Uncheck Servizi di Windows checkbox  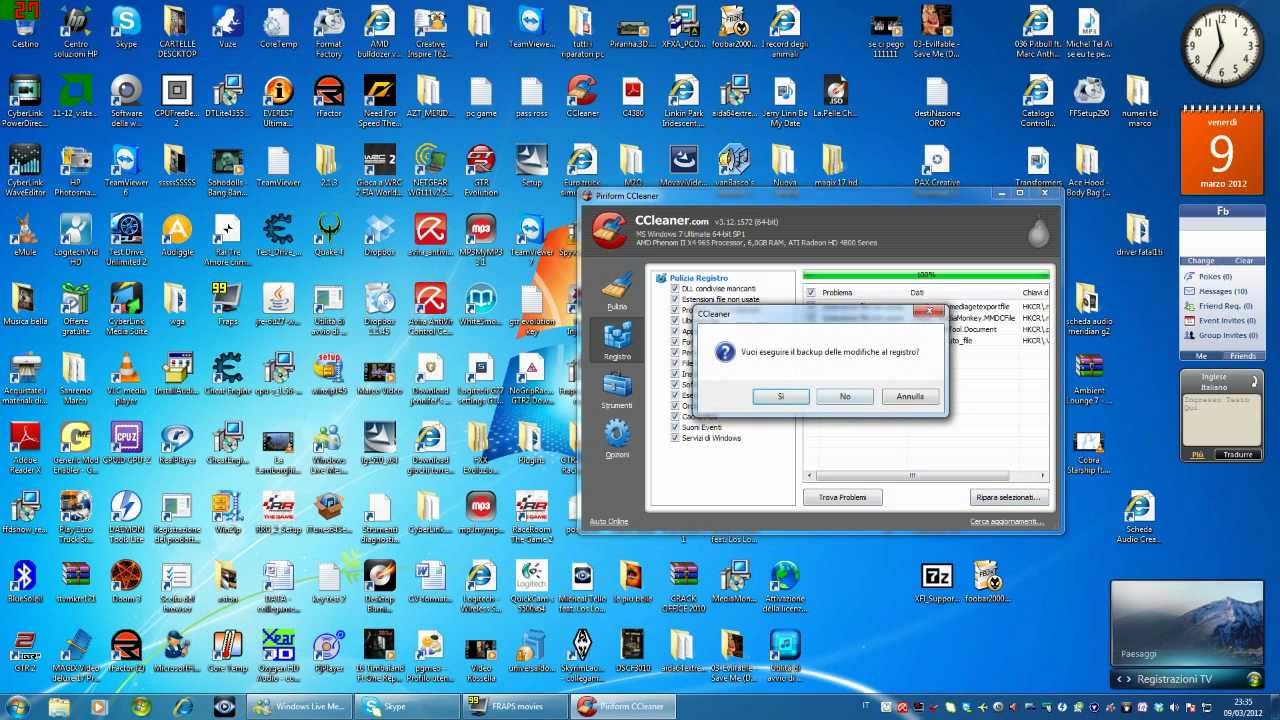(x=675, y=438)
